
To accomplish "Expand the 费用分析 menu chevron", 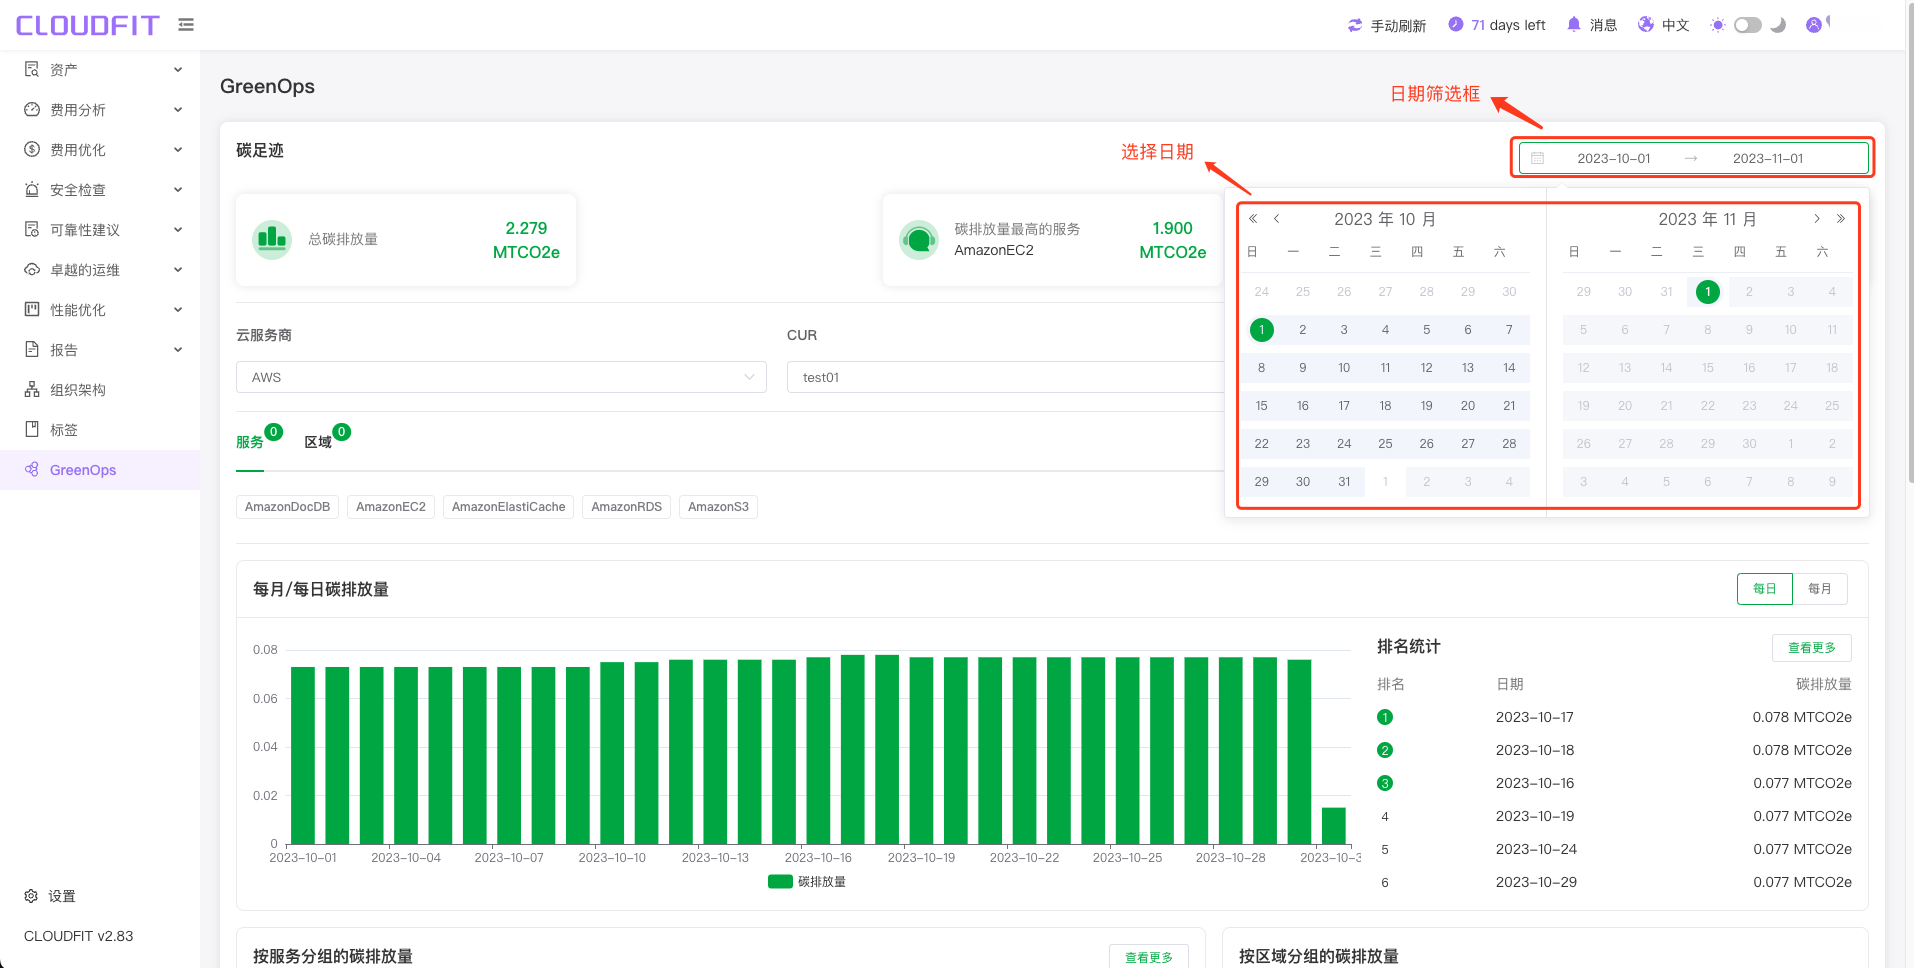I will click(x=178, y=109).
